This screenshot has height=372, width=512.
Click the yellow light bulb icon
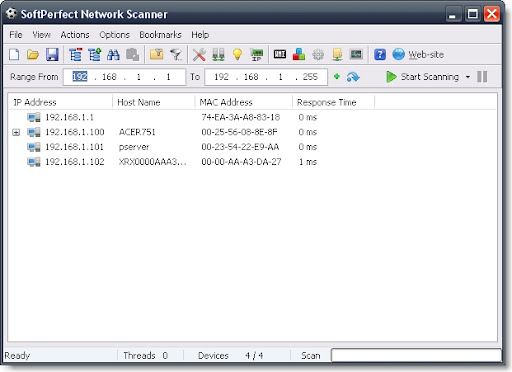click(237, 54)
